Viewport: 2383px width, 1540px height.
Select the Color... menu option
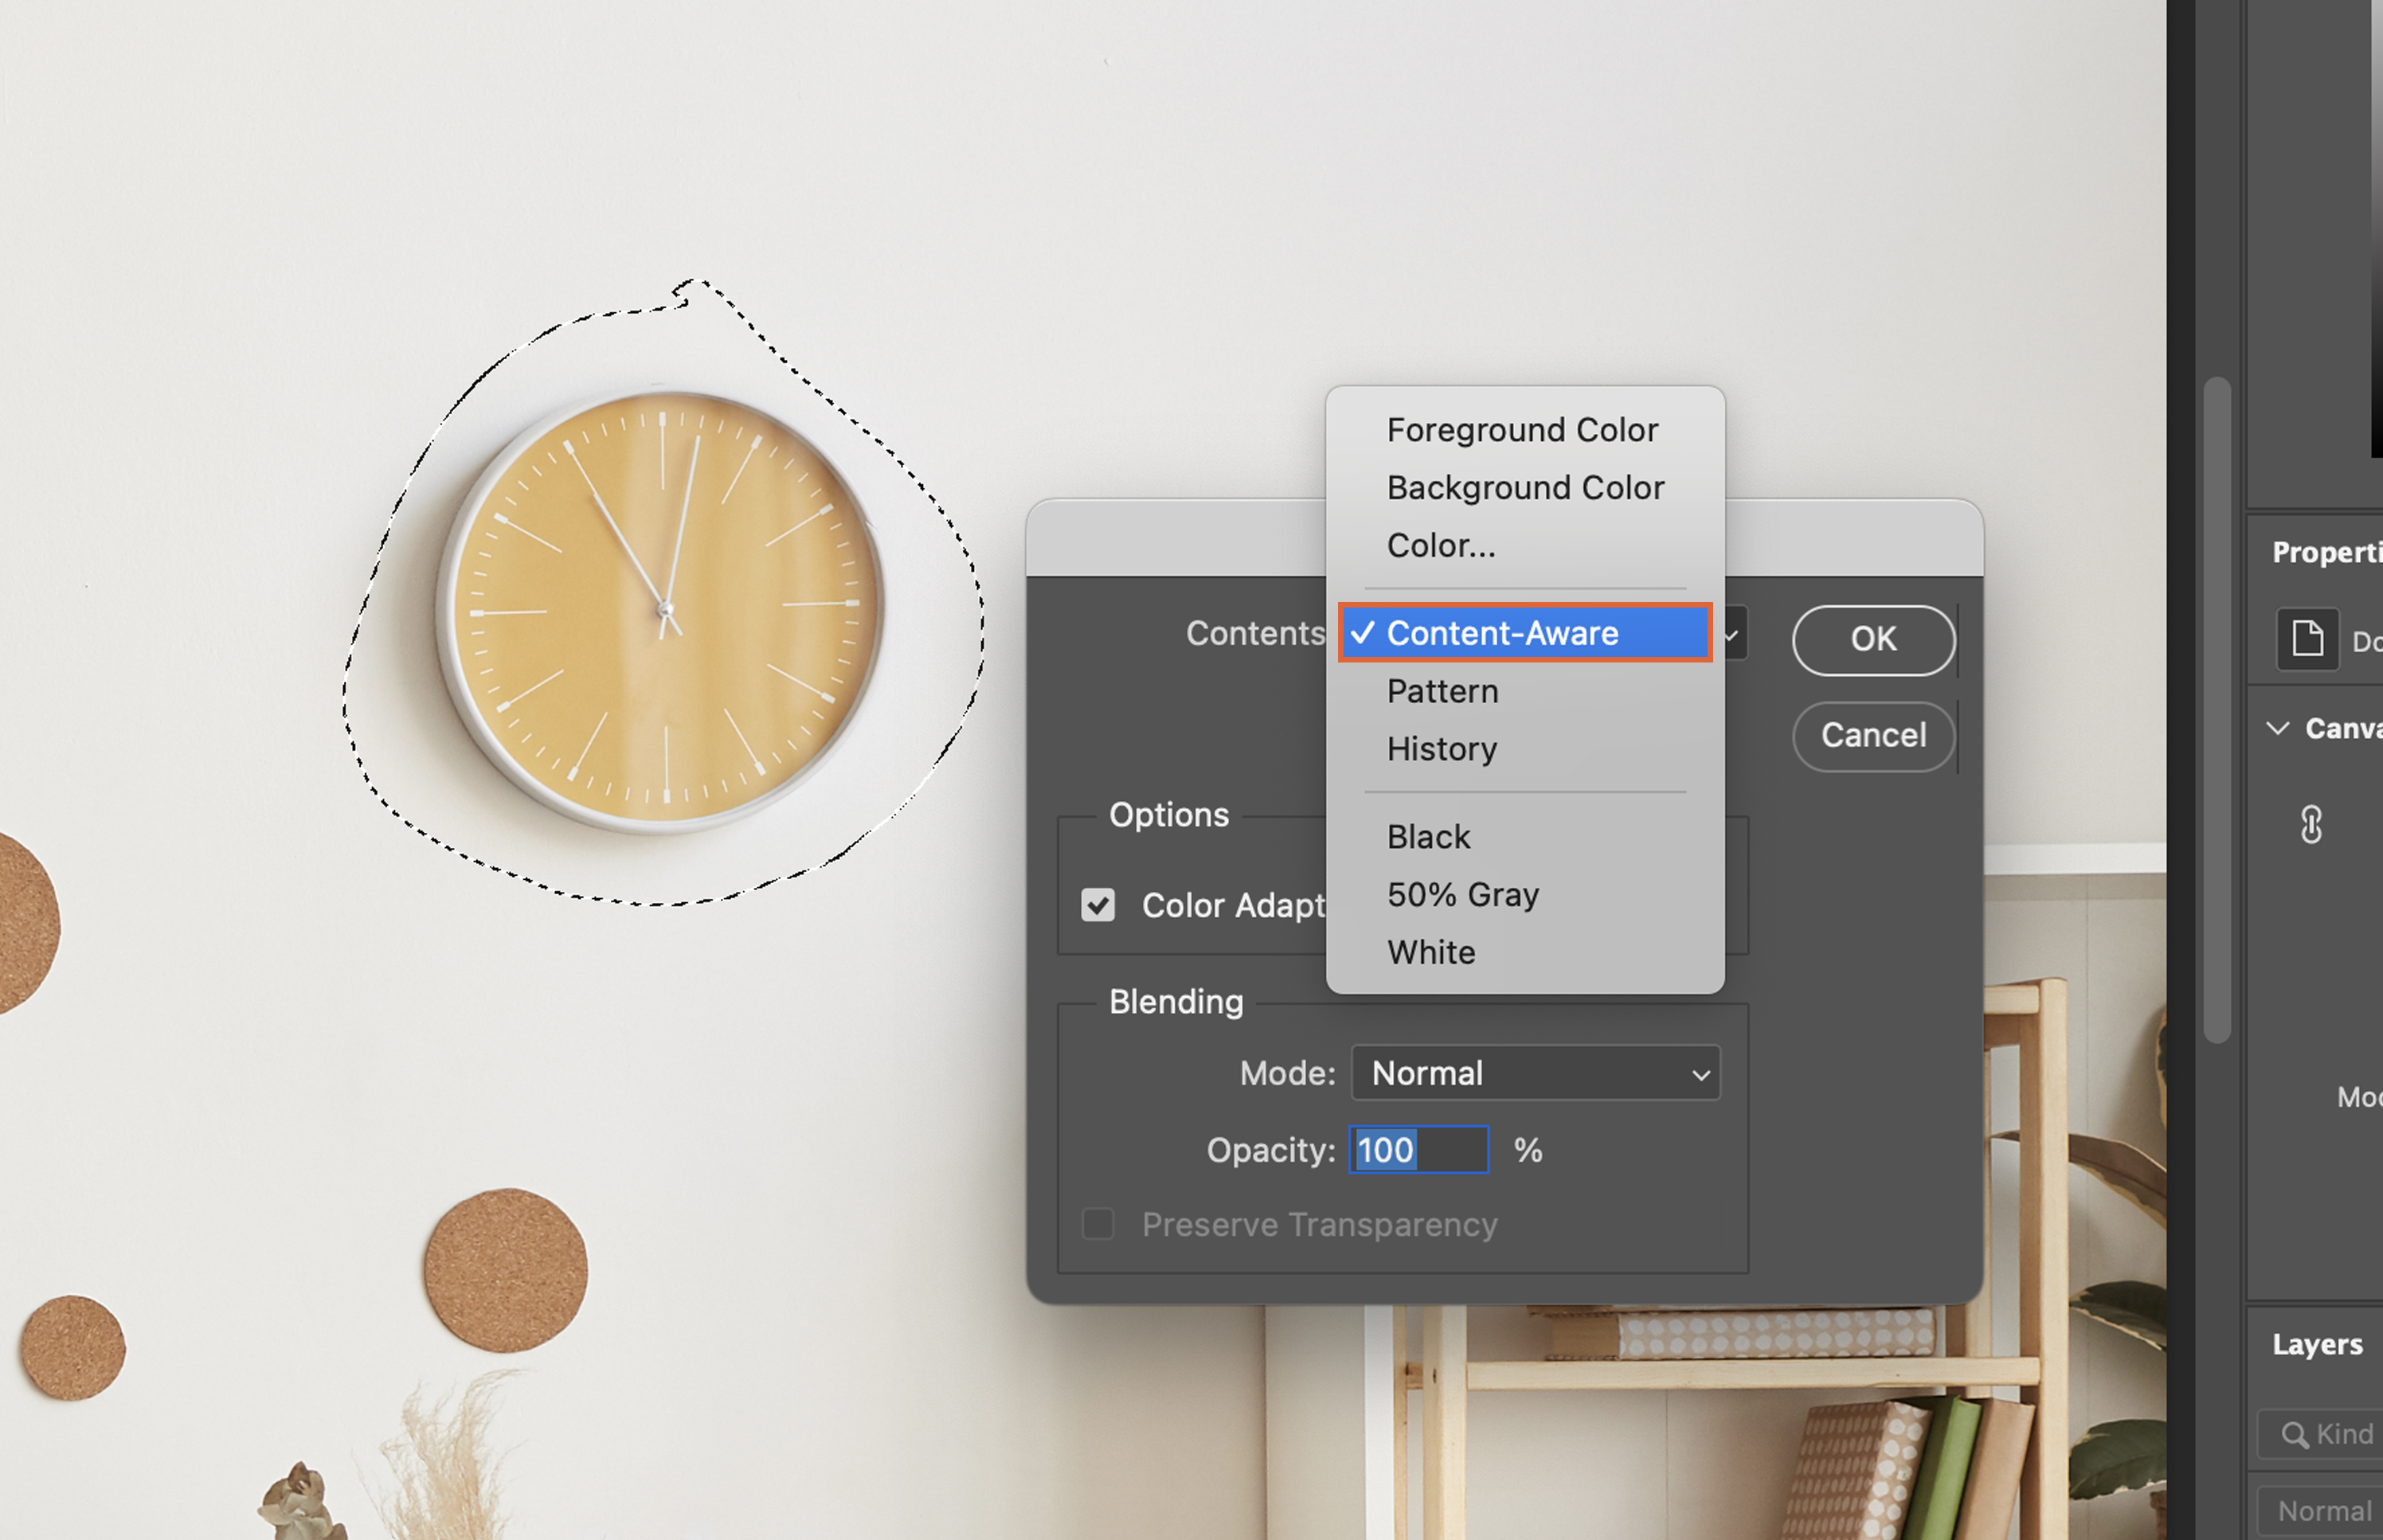[1441, 546]
